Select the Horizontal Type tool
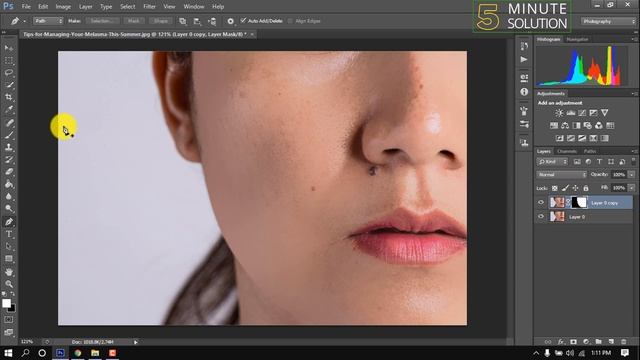 coord(9,234)
